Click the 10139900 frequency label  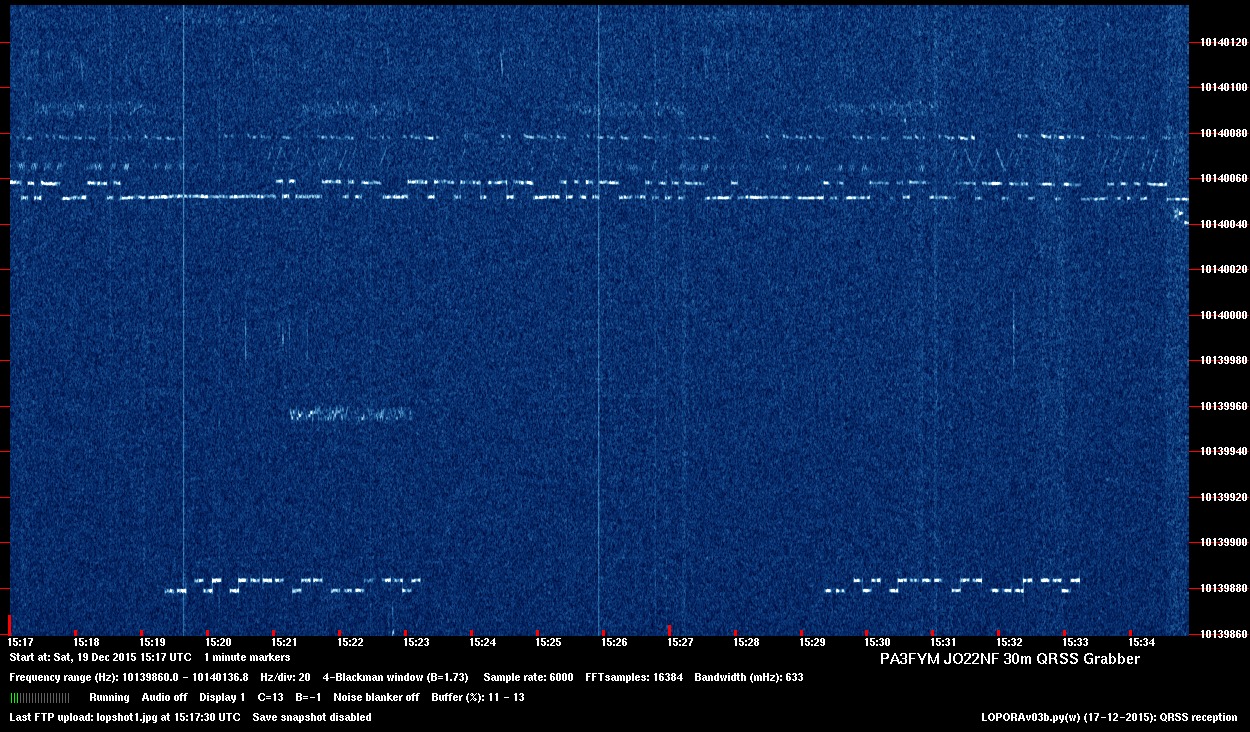(1223, 543)
